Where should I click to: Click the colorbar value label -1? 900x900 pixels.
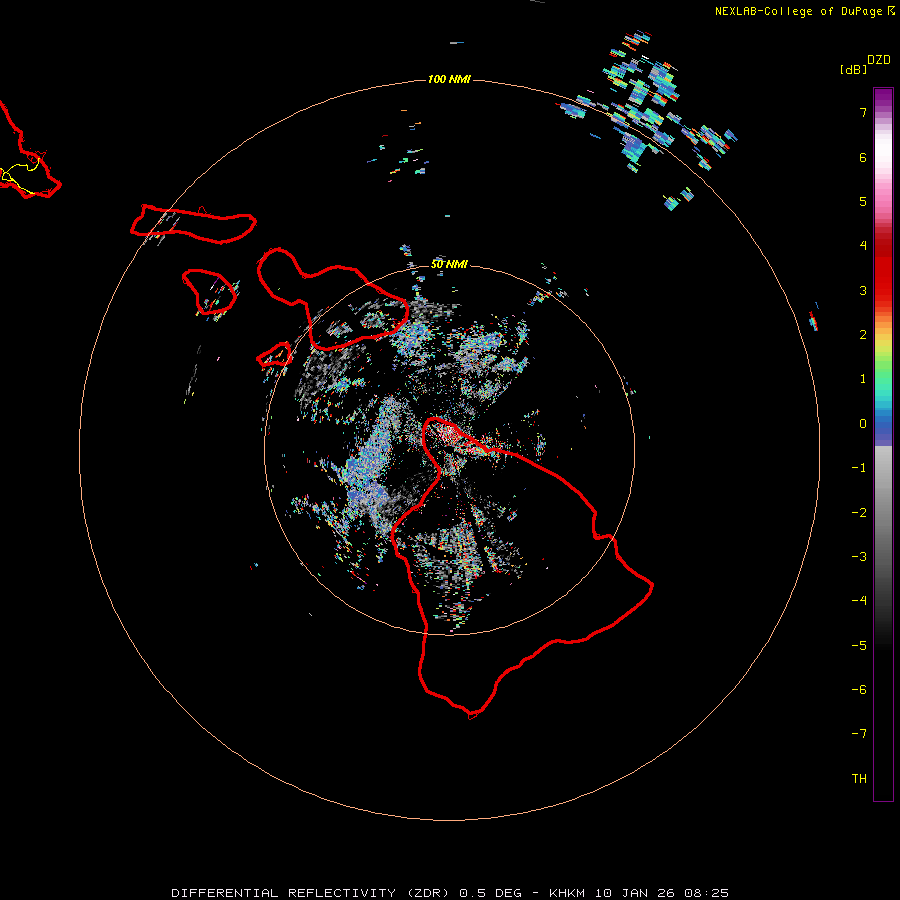coord(859,468)
